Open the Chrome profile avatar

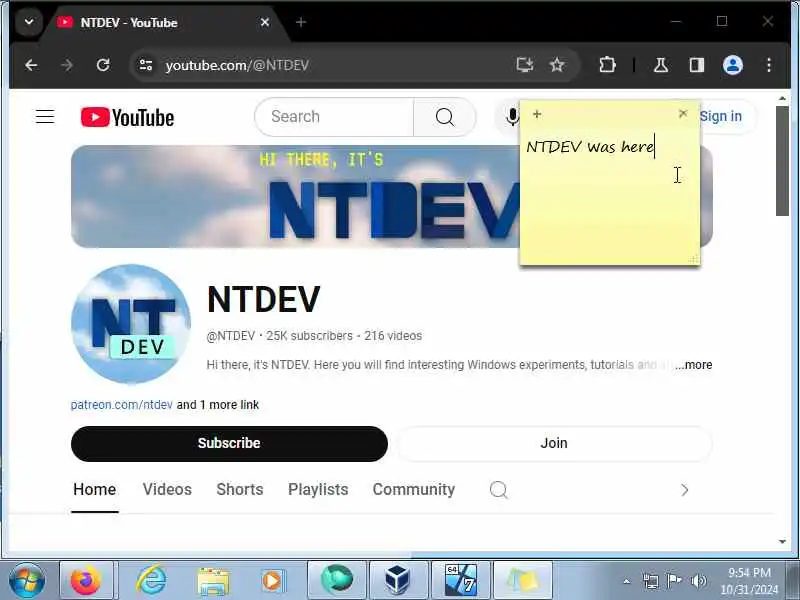(x=733, y=65)
